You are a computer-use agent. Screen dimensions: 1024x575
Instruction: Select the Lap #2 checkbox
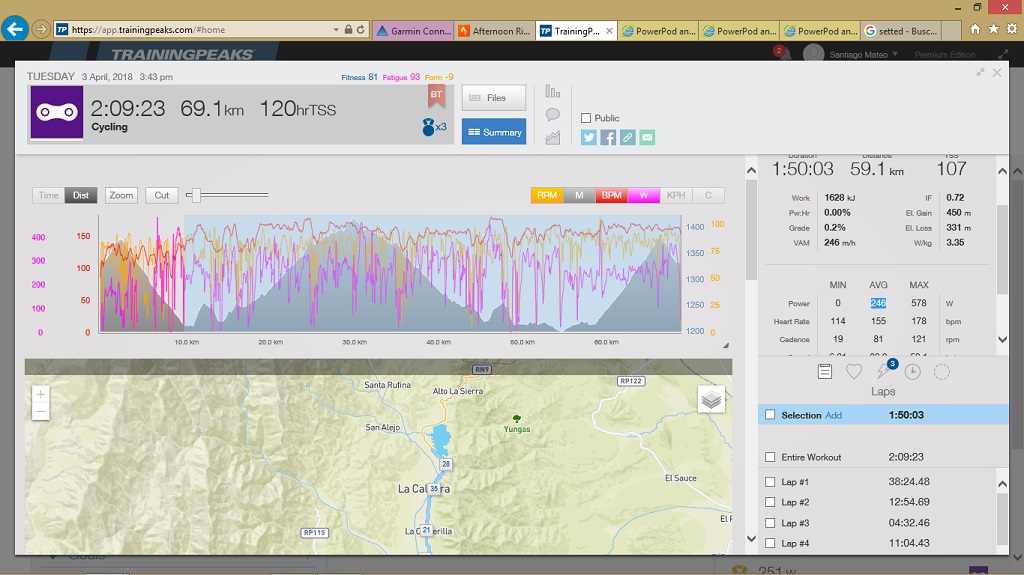[x=770, y=502]
